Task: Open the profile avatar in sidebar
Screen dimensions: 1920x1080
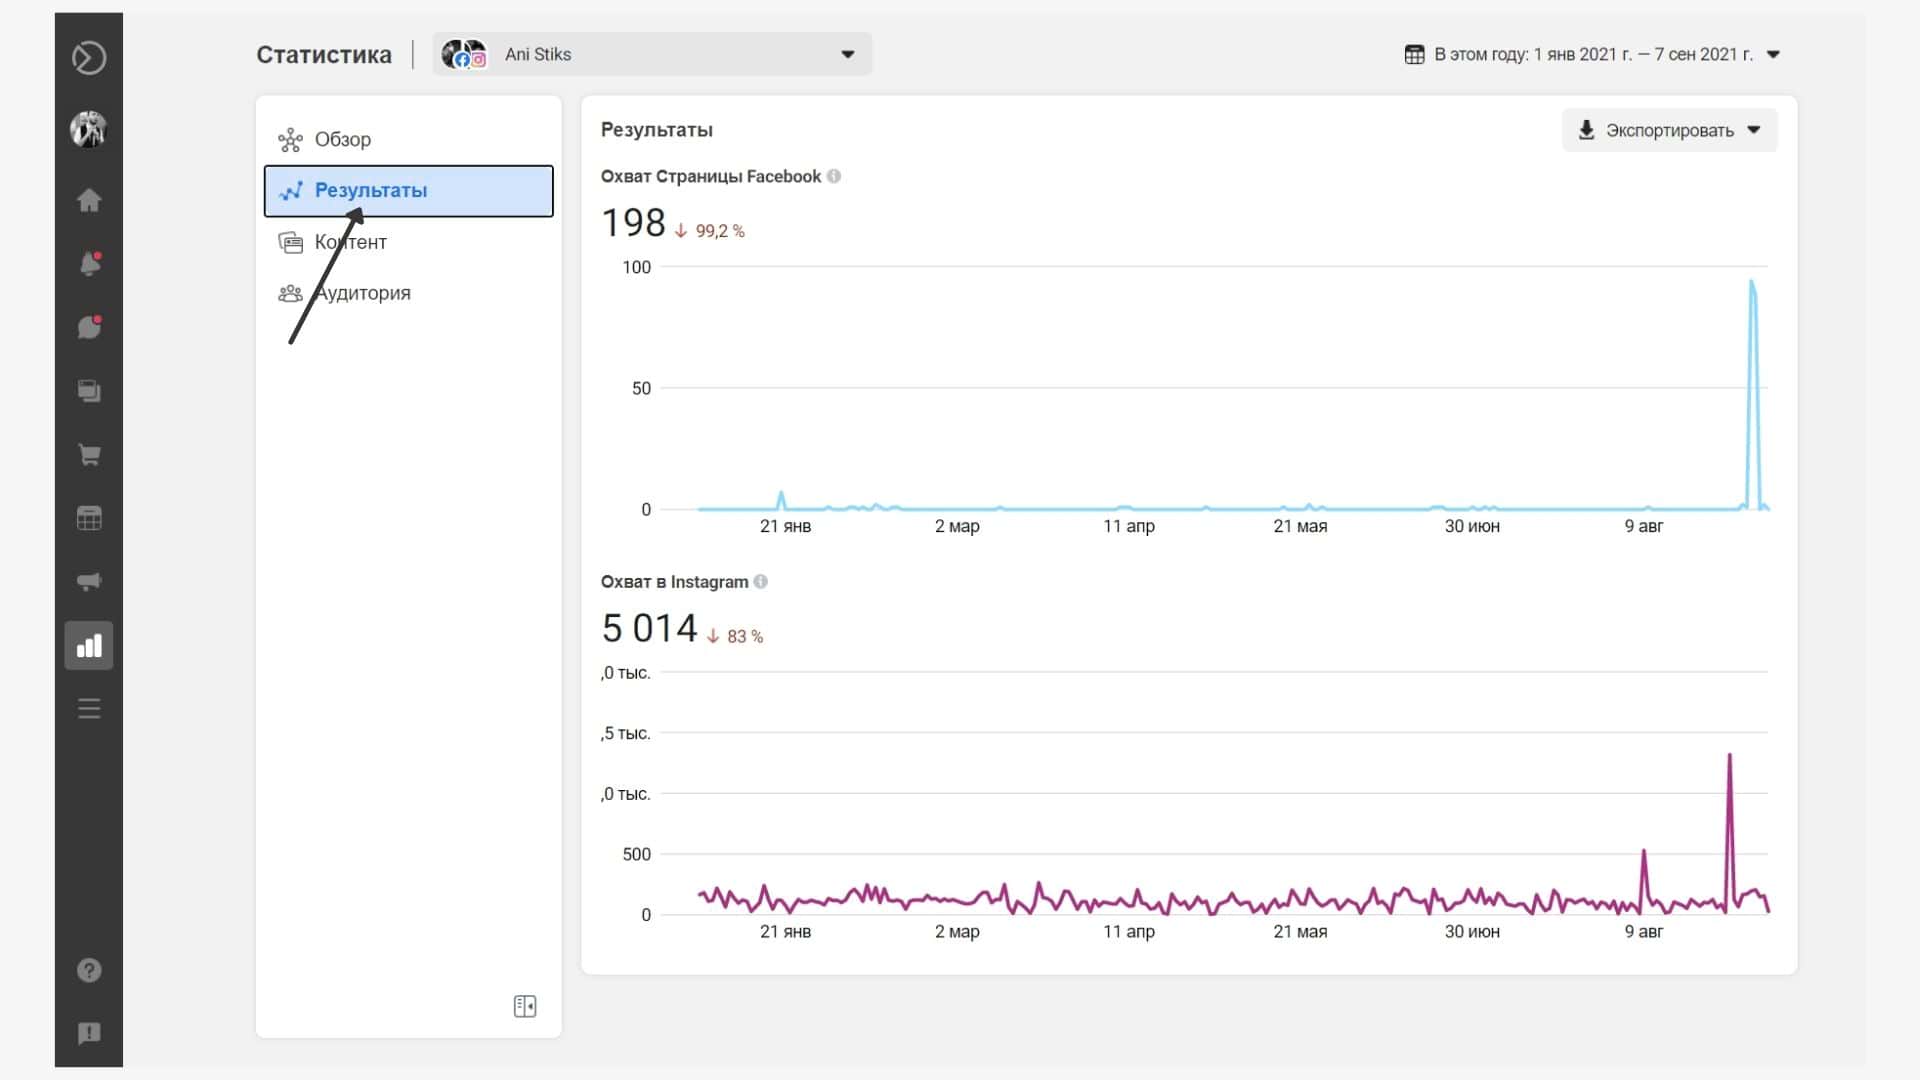Action: pos(89,129)
